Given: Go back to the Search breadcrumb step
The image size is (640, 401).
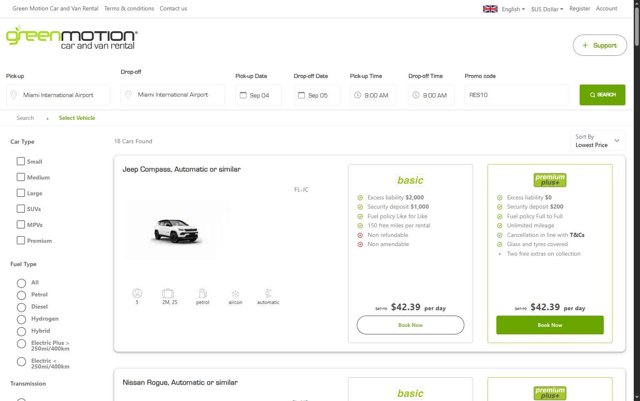Looking at the screenshot, I should click(25, 118).
